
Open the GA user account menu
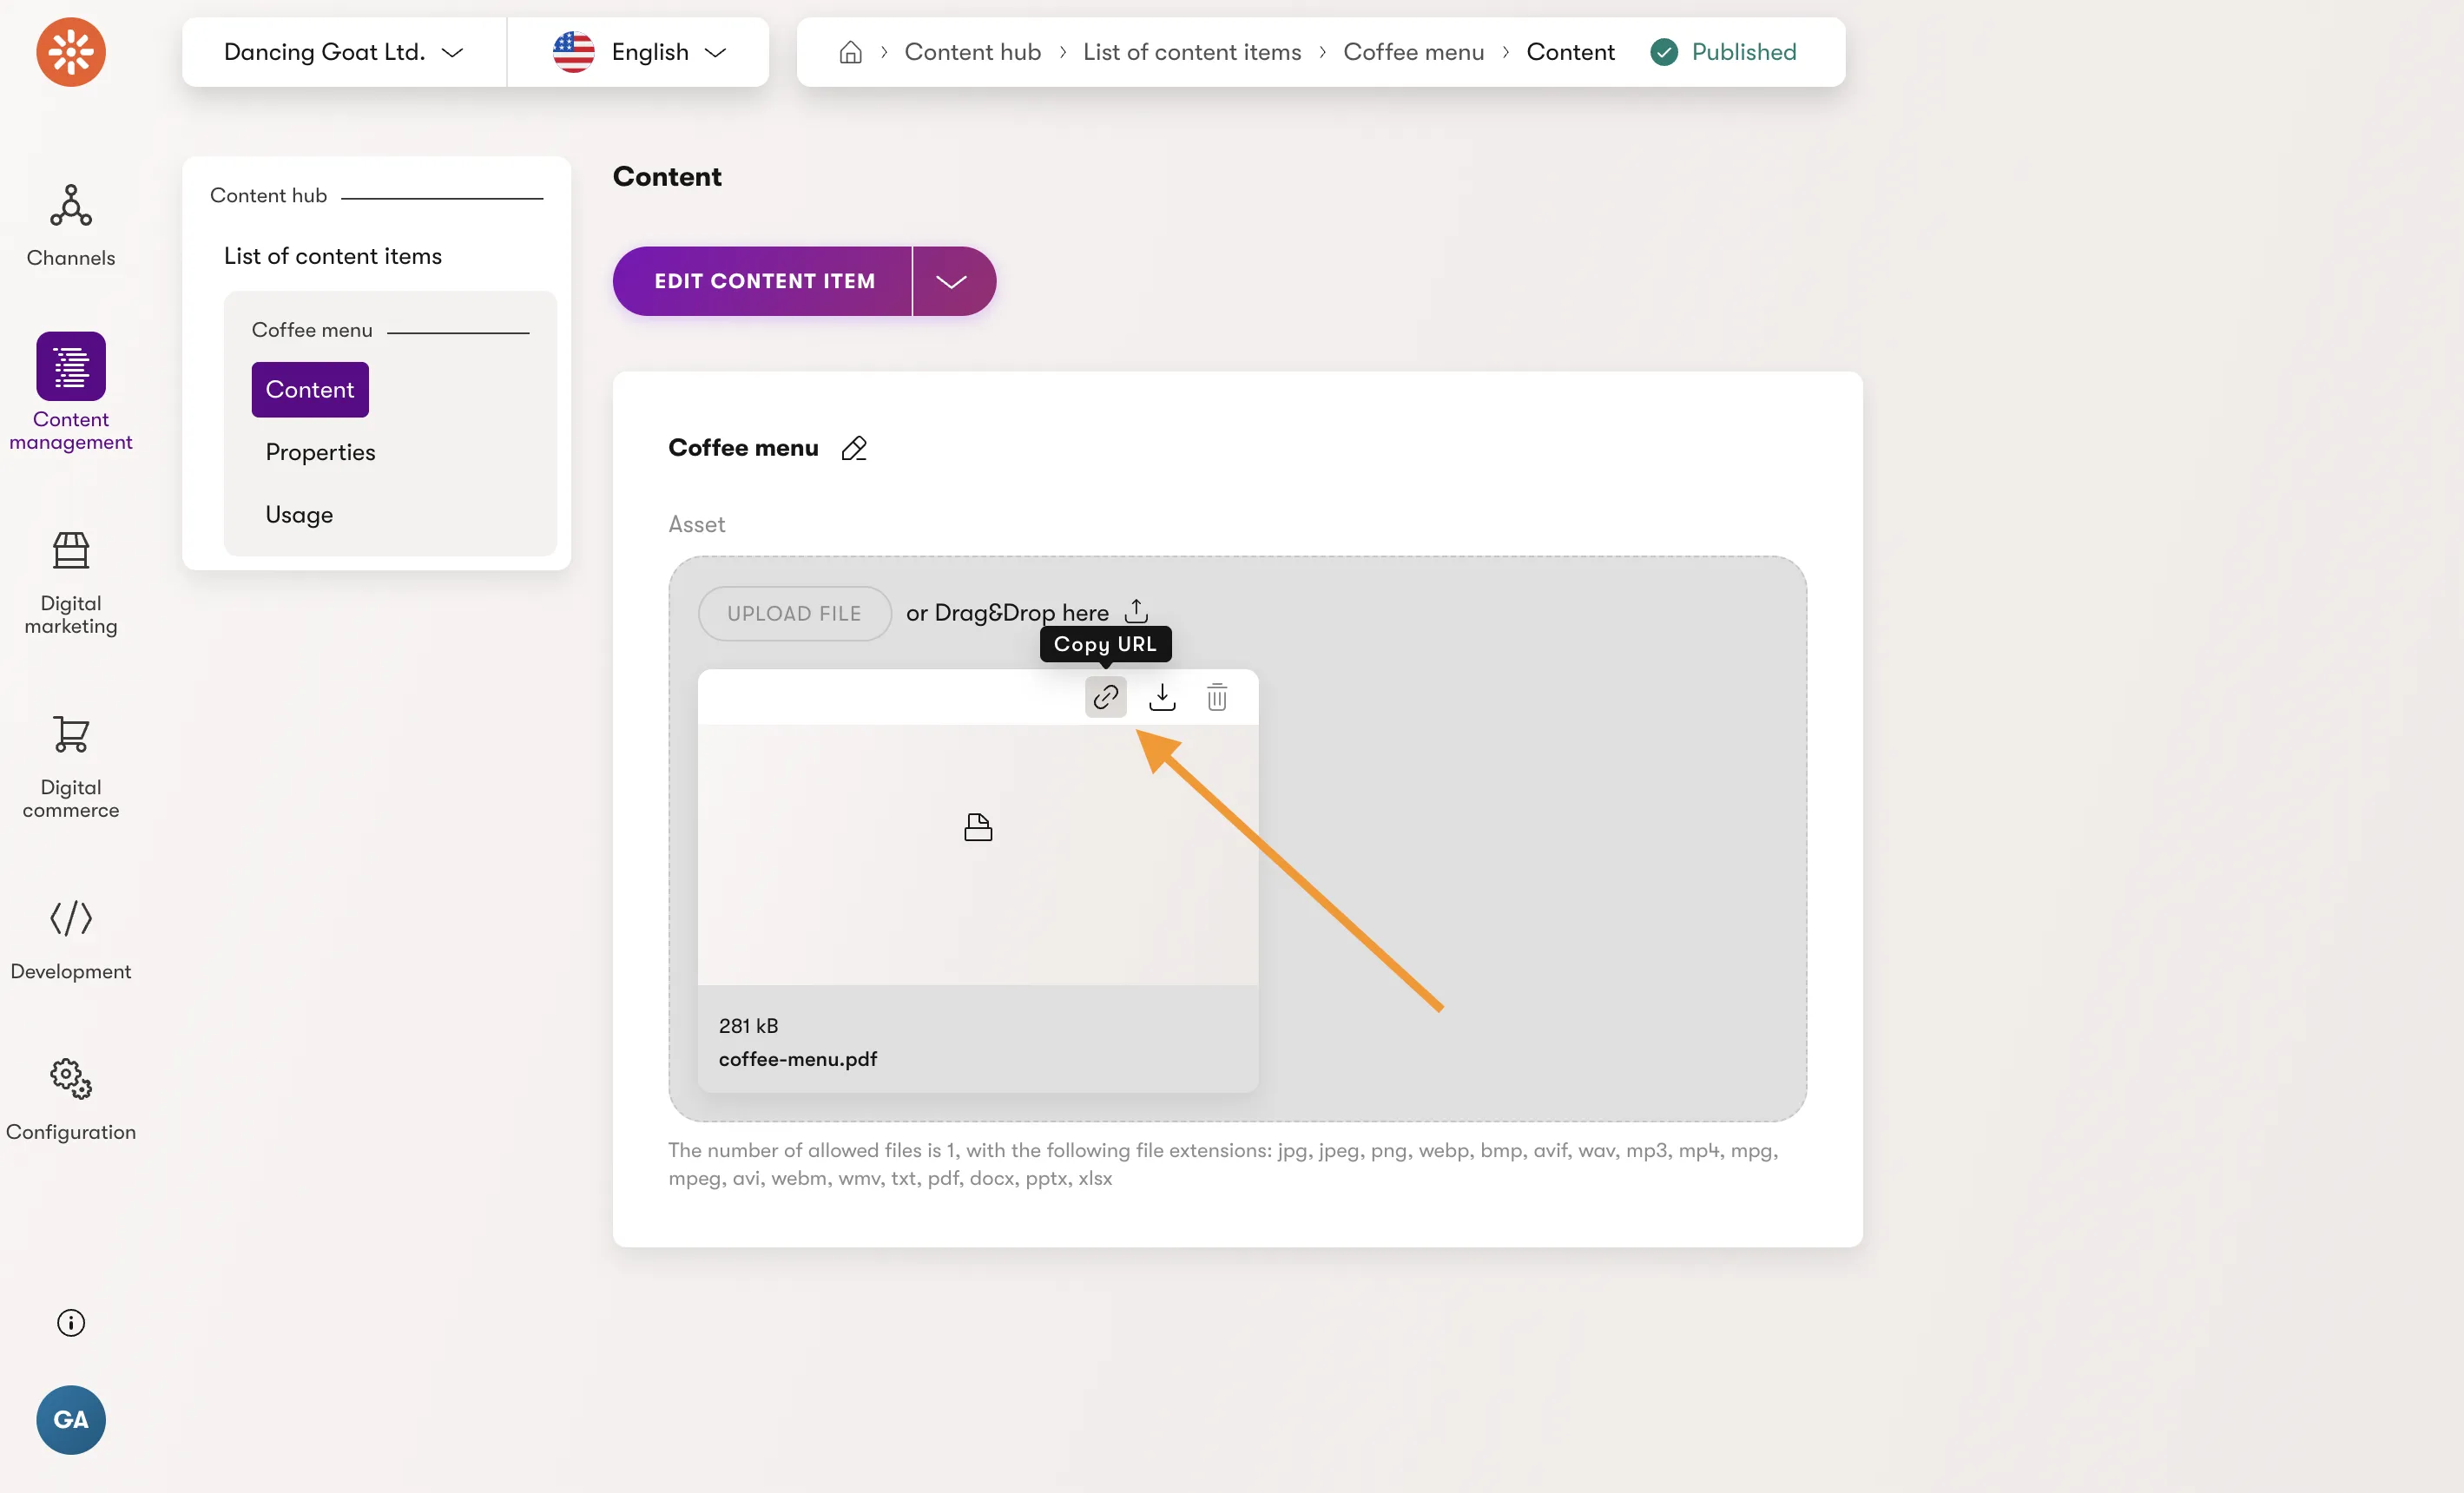click(x=71, y=1419)
